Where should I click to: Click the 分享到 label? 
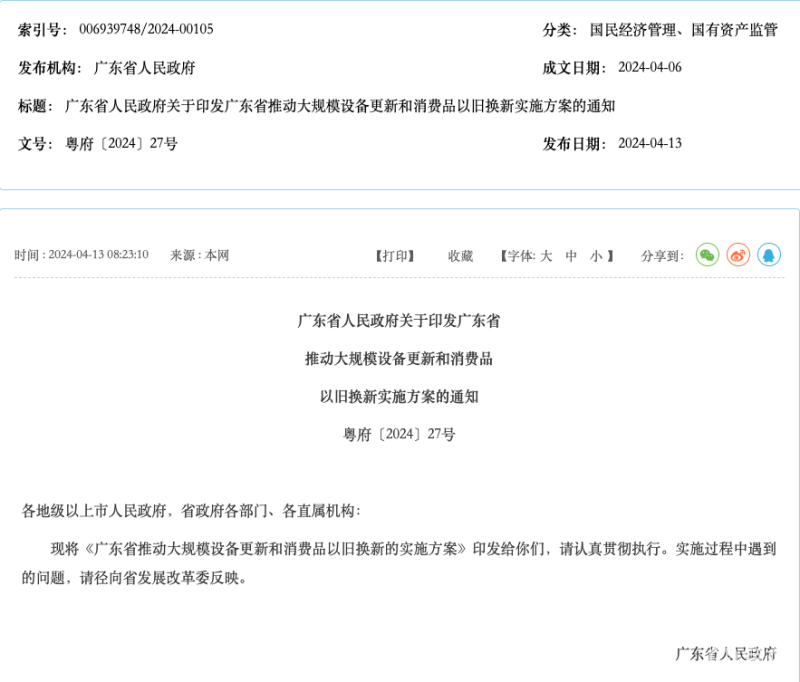tap(662, 256)
